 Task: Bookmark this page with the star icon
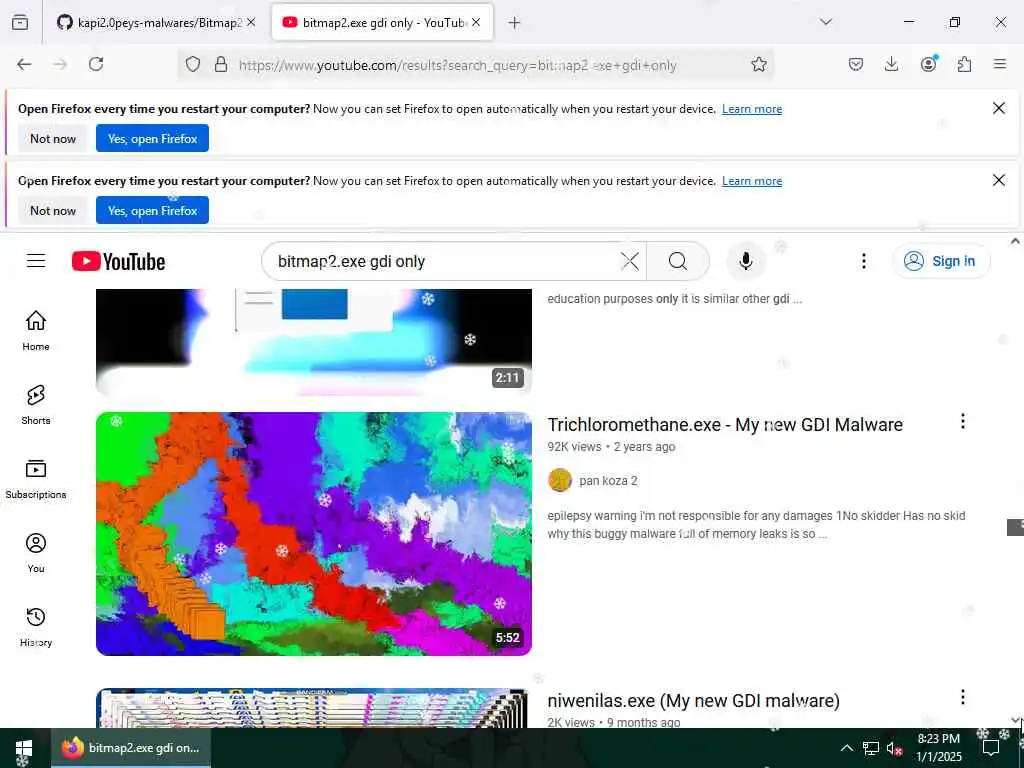(x=758, y=64)
